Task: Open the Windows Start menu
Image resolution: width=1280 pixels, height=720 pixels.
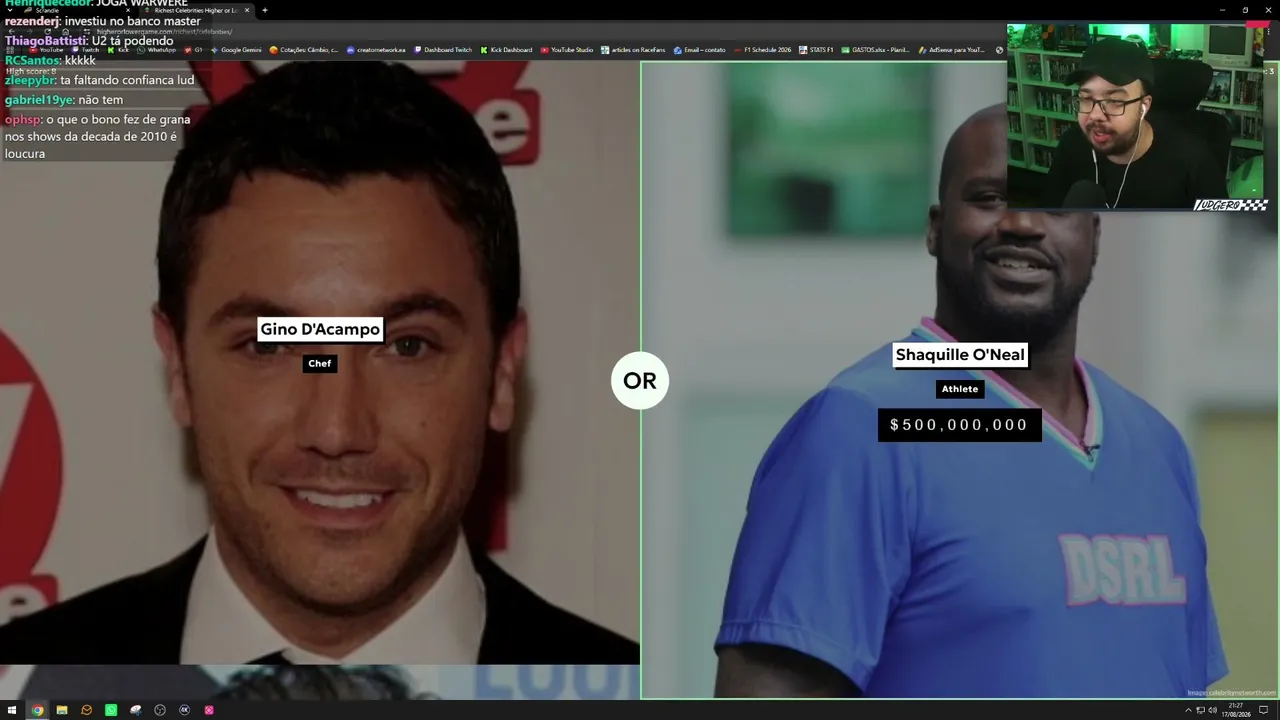Action: (12, 710)
